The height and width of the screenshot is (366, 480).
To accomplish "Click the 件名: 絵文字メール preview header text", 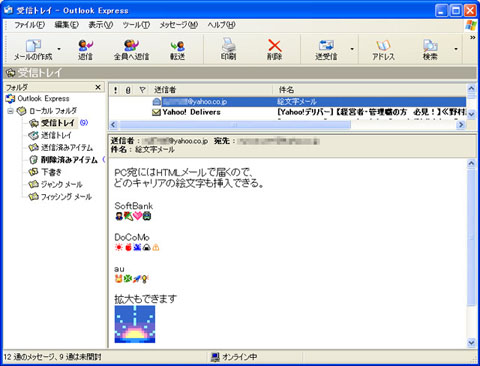I will [142, 150].
